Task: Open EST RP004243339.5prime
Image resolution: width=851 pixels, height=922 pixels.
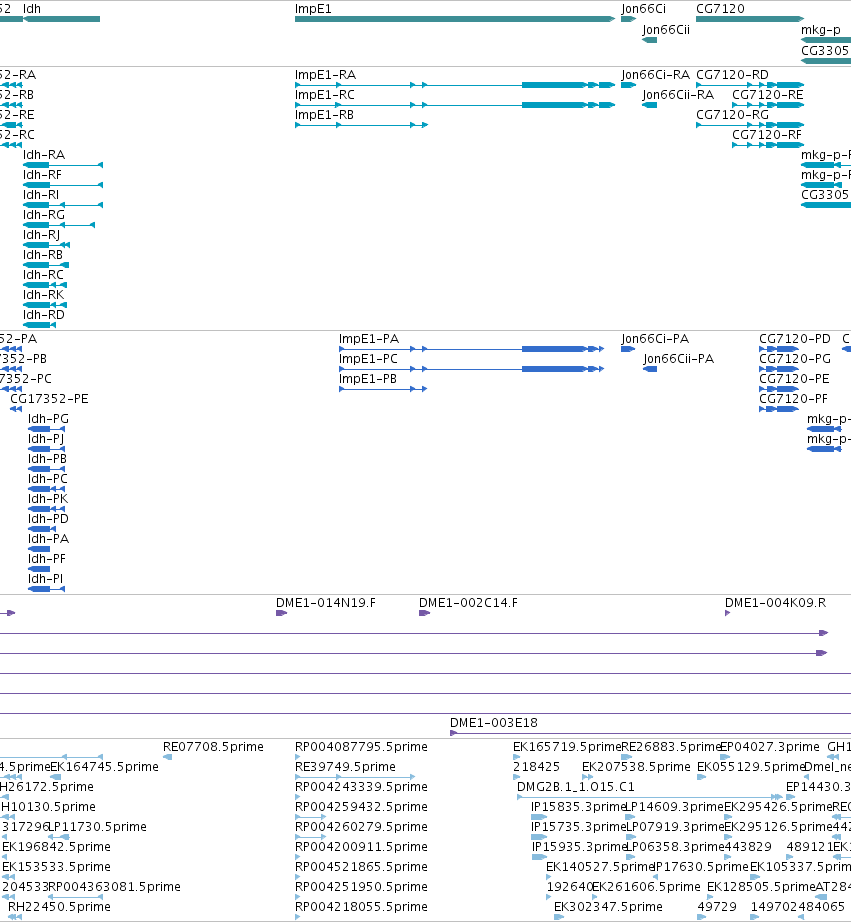Action: pyautogui.click(x=298, y=797)
